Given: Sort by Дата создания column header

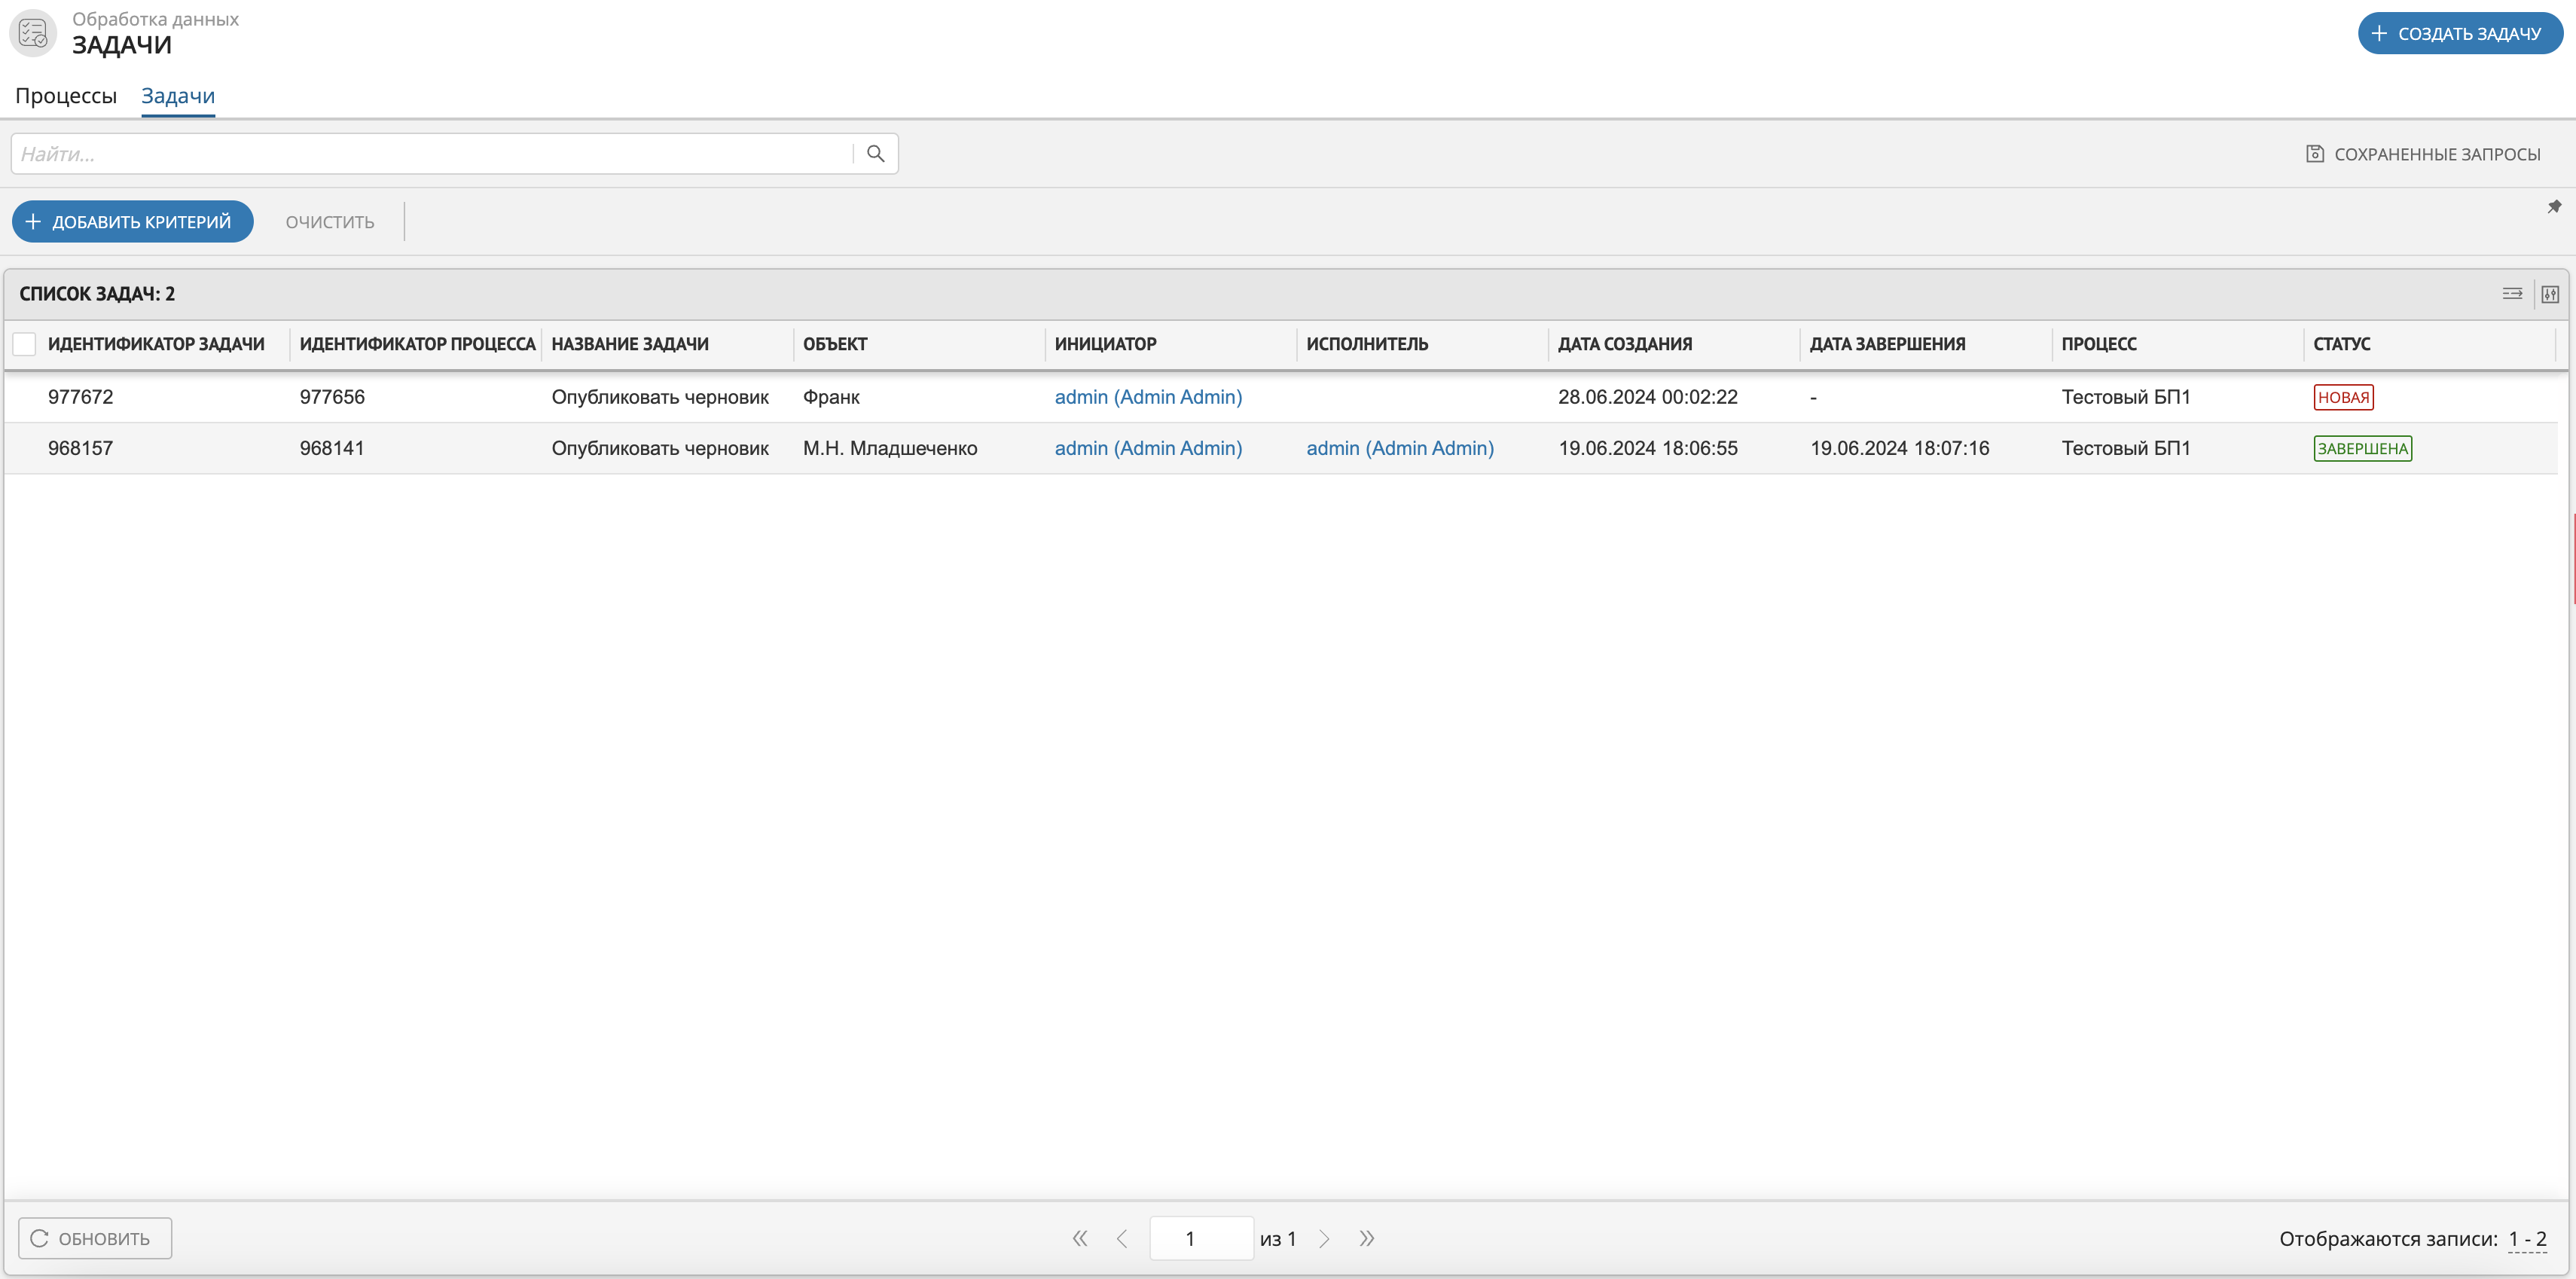Looking at the screenshot, I should [1625, 344].
